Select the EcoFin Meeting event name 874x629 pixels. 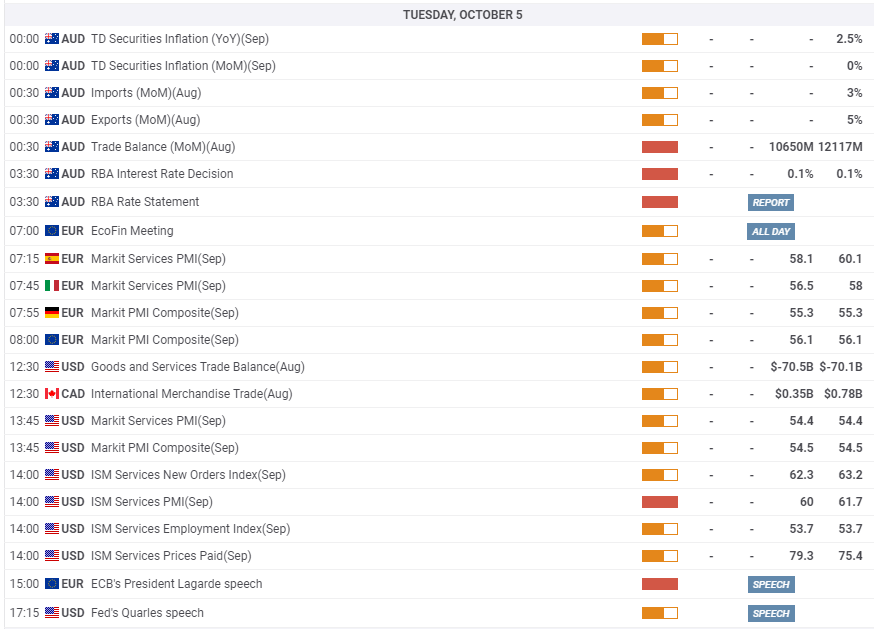[x=132, y=231]
